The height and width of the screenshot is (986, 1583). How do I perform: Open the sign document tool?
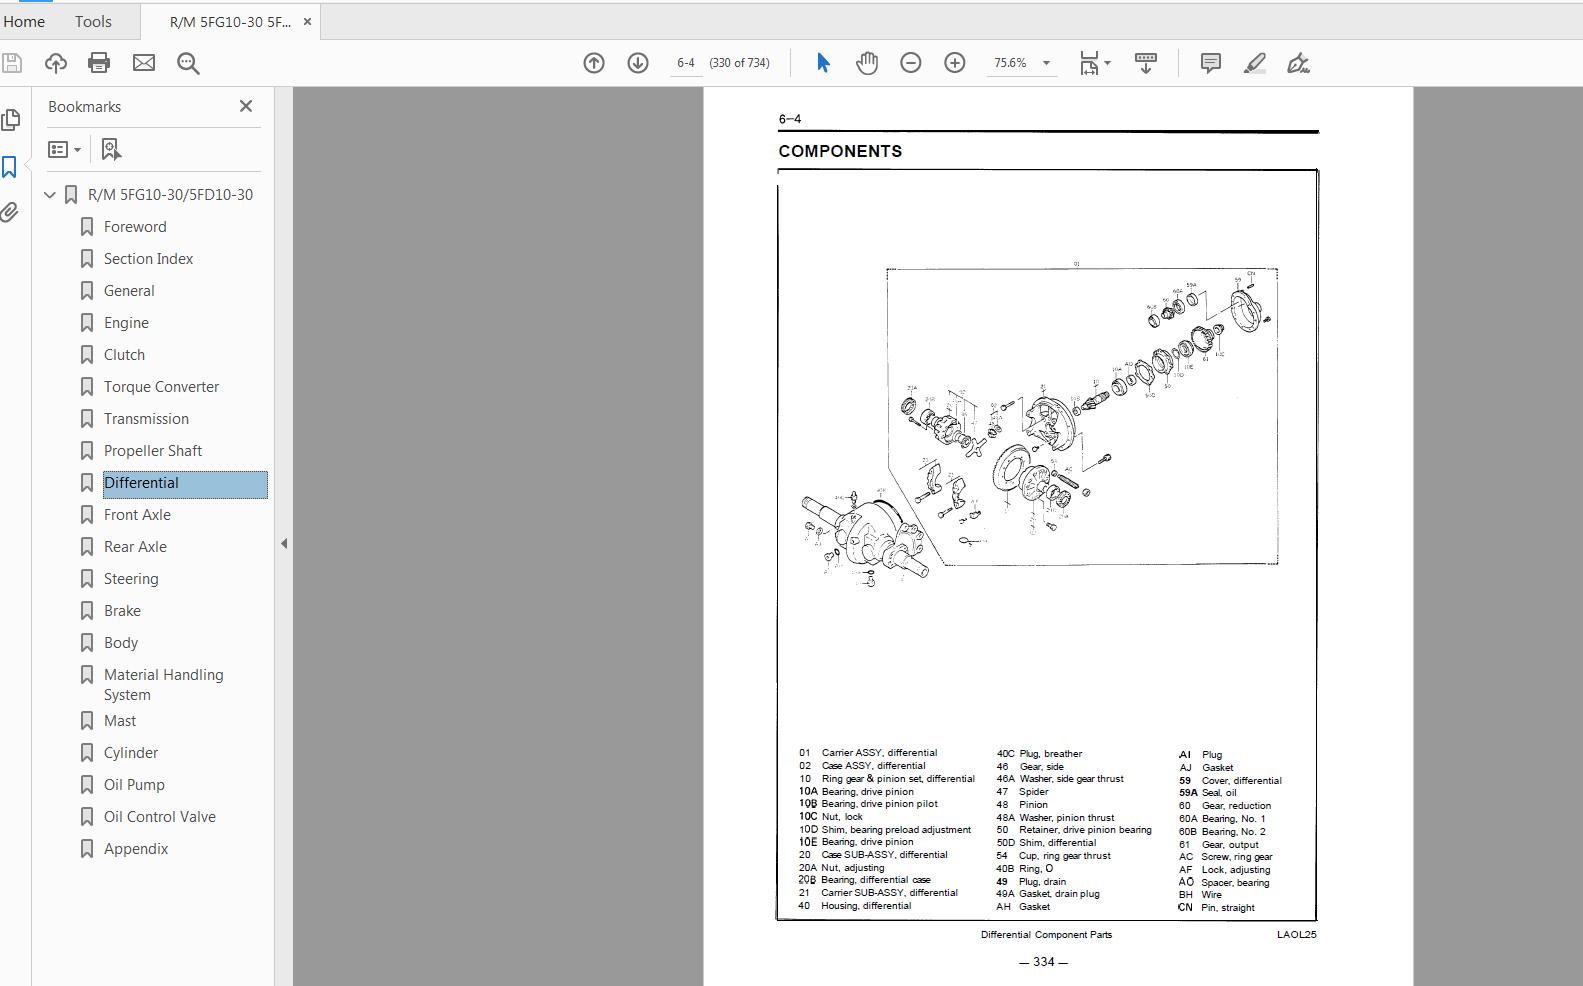(x=1299, y=63)
